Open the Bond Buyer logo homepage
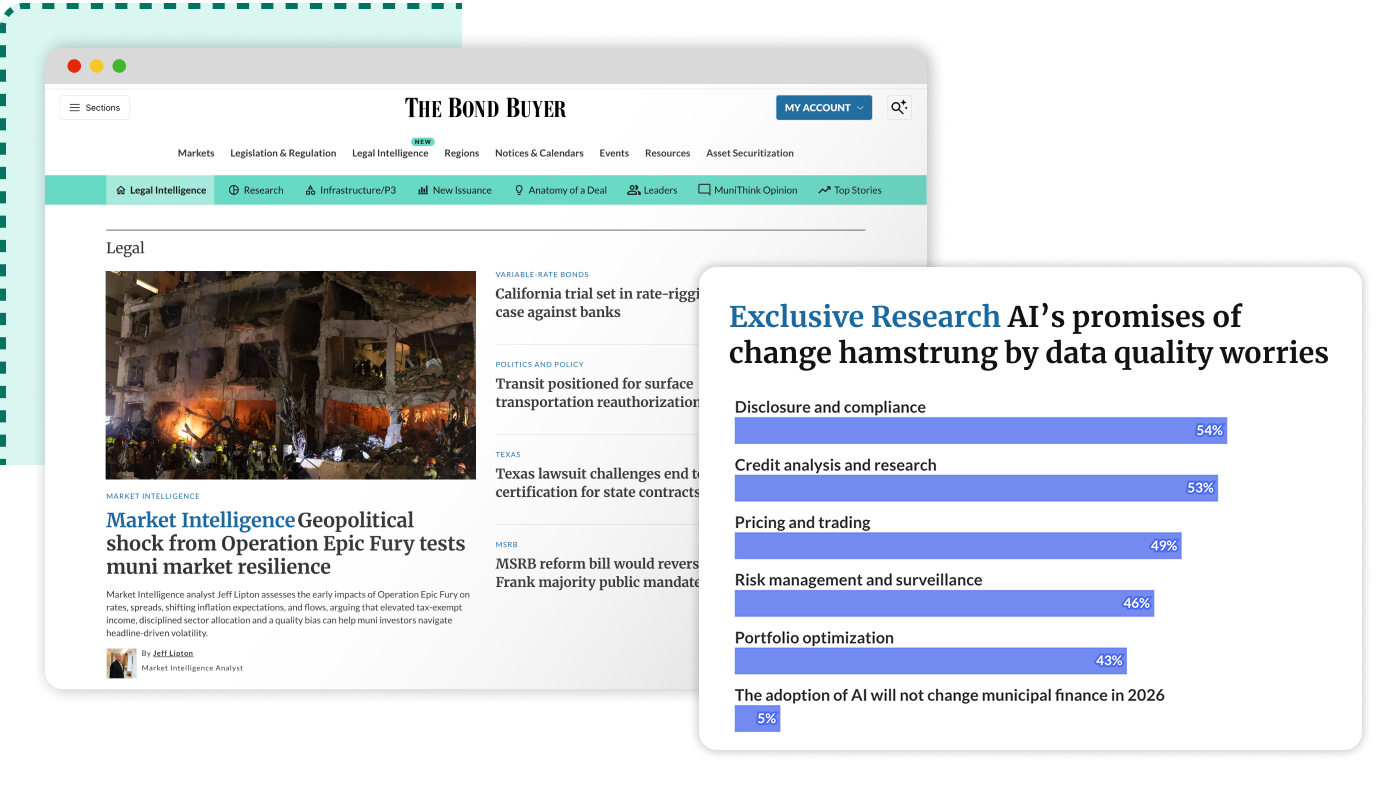1398x786 pixels. pos(485,108)
